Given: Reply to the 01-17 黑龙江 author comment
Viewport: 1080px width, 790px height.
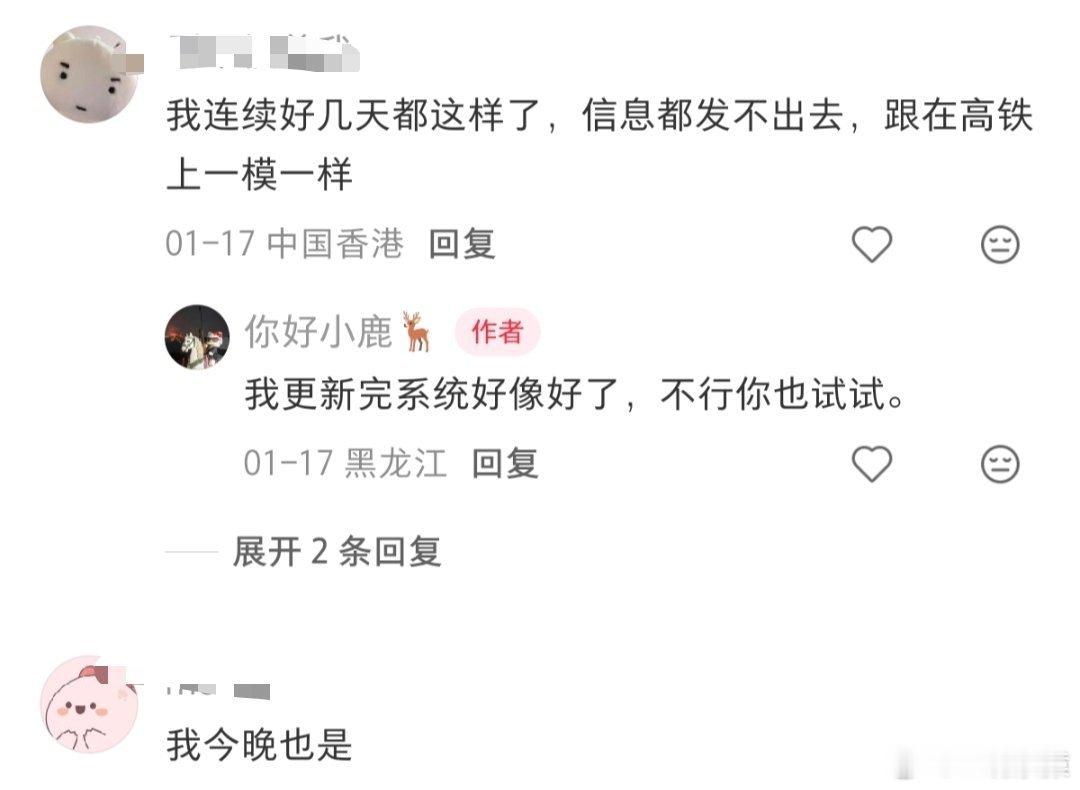Looking at the screenshot, I should 505,464.
